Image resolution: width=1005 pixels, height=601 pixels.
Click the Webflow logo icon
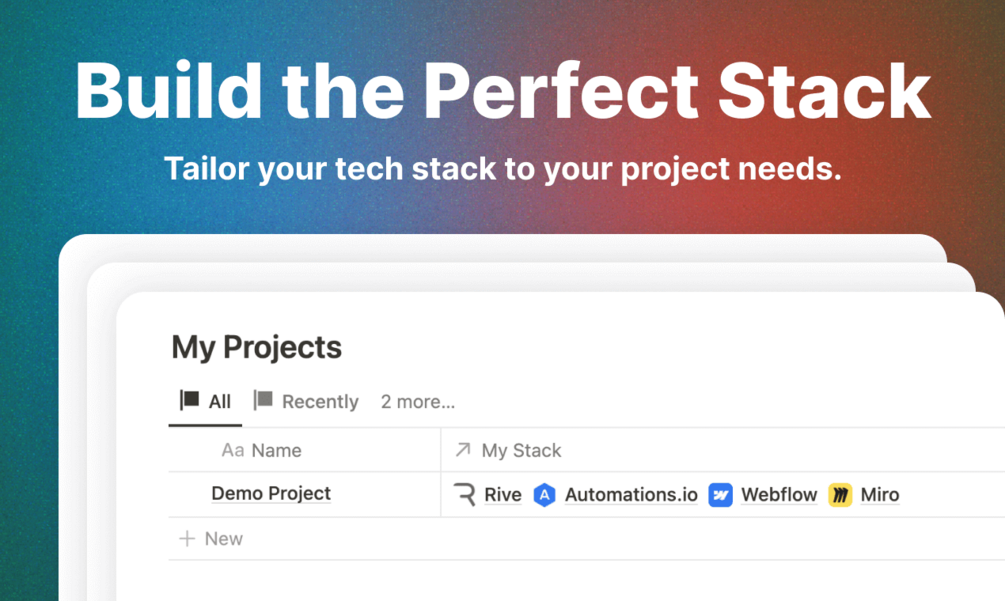click(x=720, y=494)
